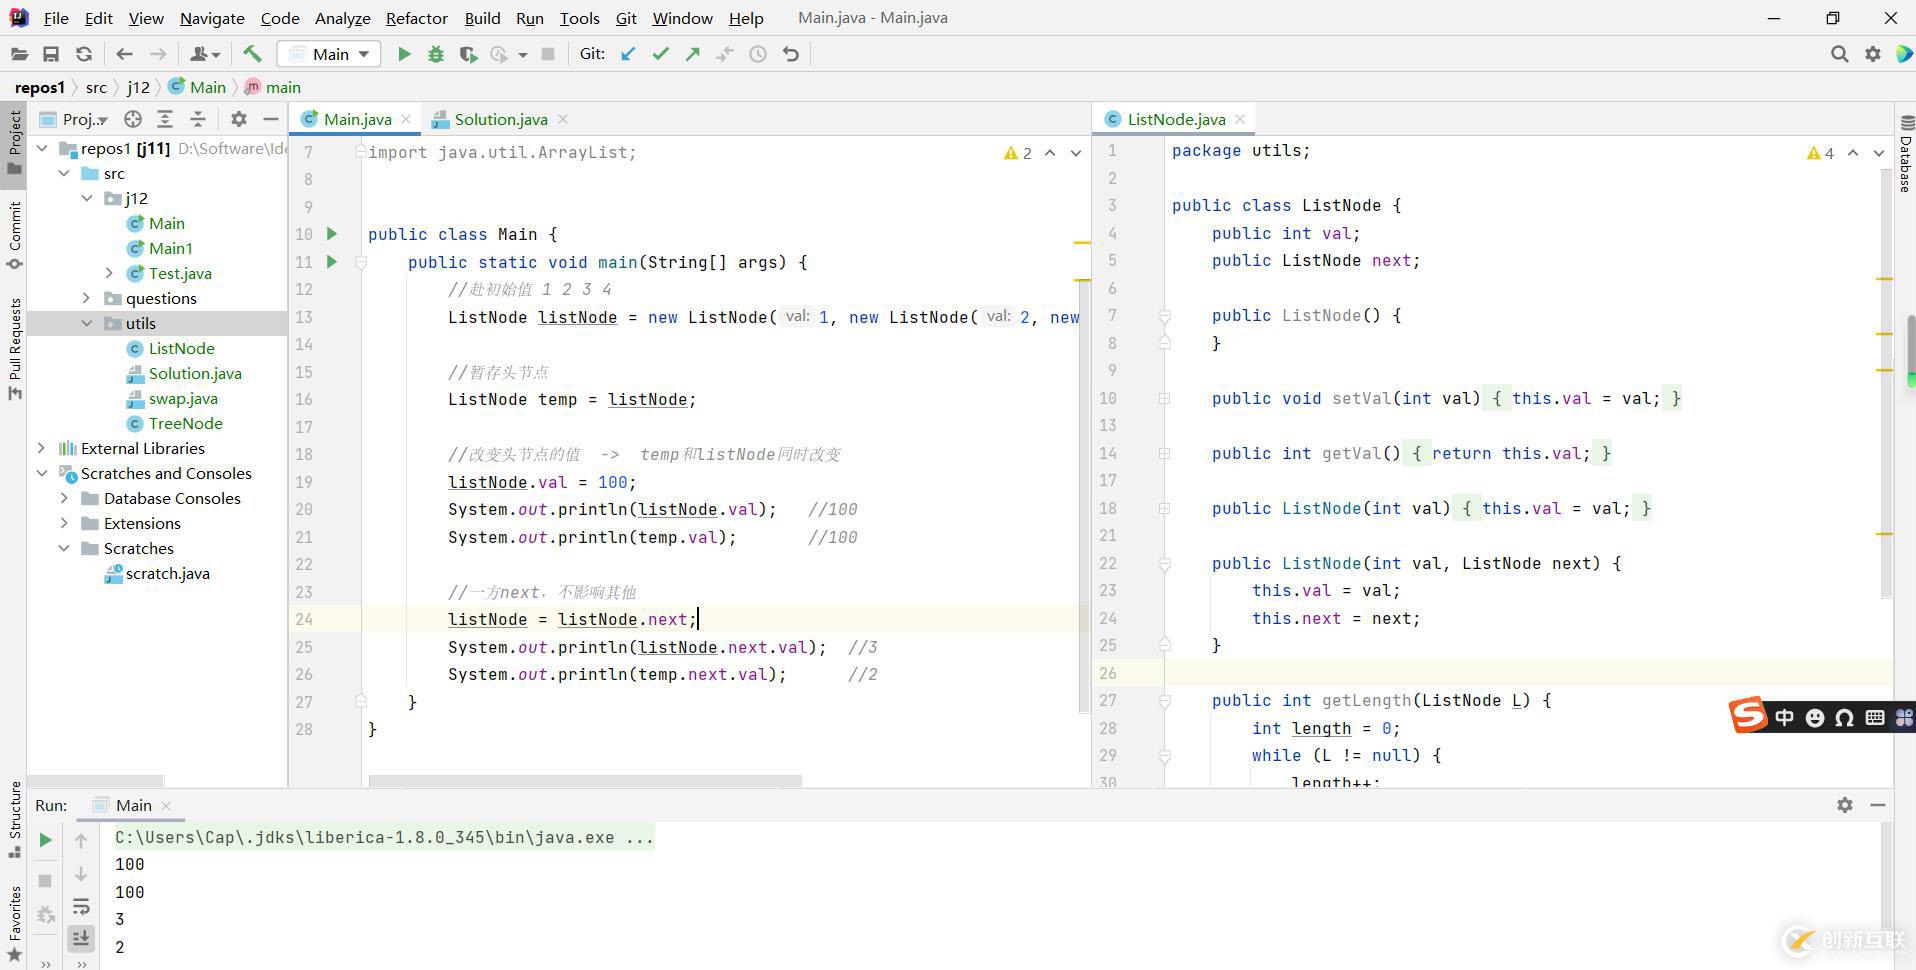Expand the External Libraries node
Viewport: 1916px width, 970px height.
41,448
